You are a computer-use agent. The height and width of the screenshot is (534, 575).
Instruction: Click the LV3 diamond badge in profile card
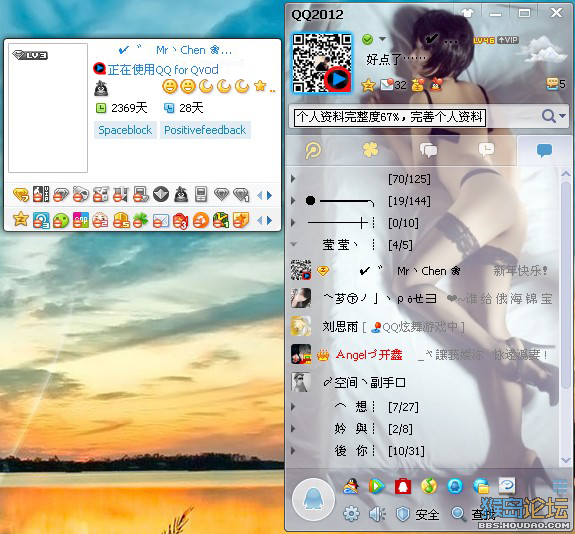pos(30,55)
